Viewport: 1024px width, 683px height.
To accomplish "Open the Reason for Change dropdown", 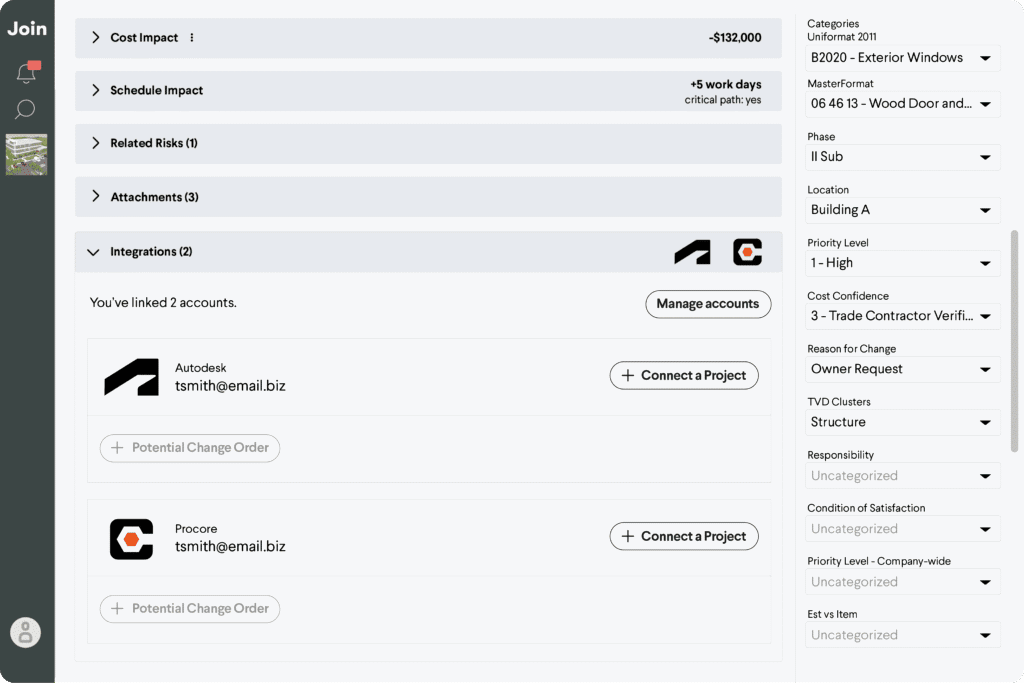I will [x=903, y=369].
